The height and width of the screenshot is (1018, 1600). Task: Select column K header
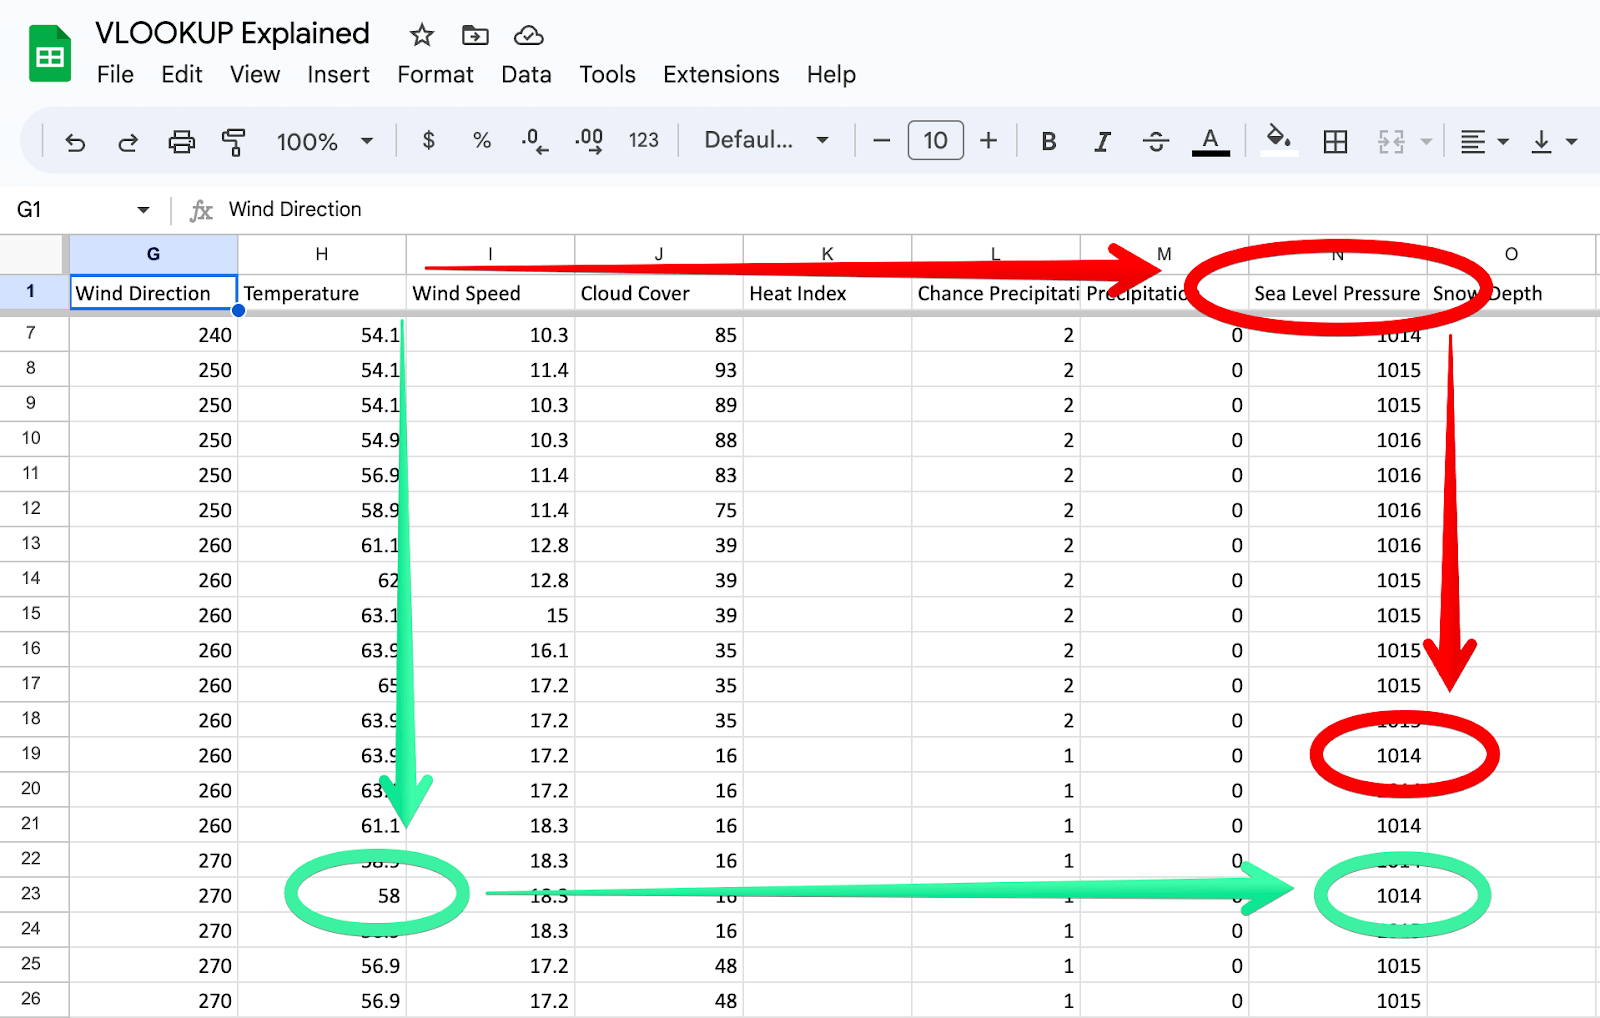click(x=827, y=254)
